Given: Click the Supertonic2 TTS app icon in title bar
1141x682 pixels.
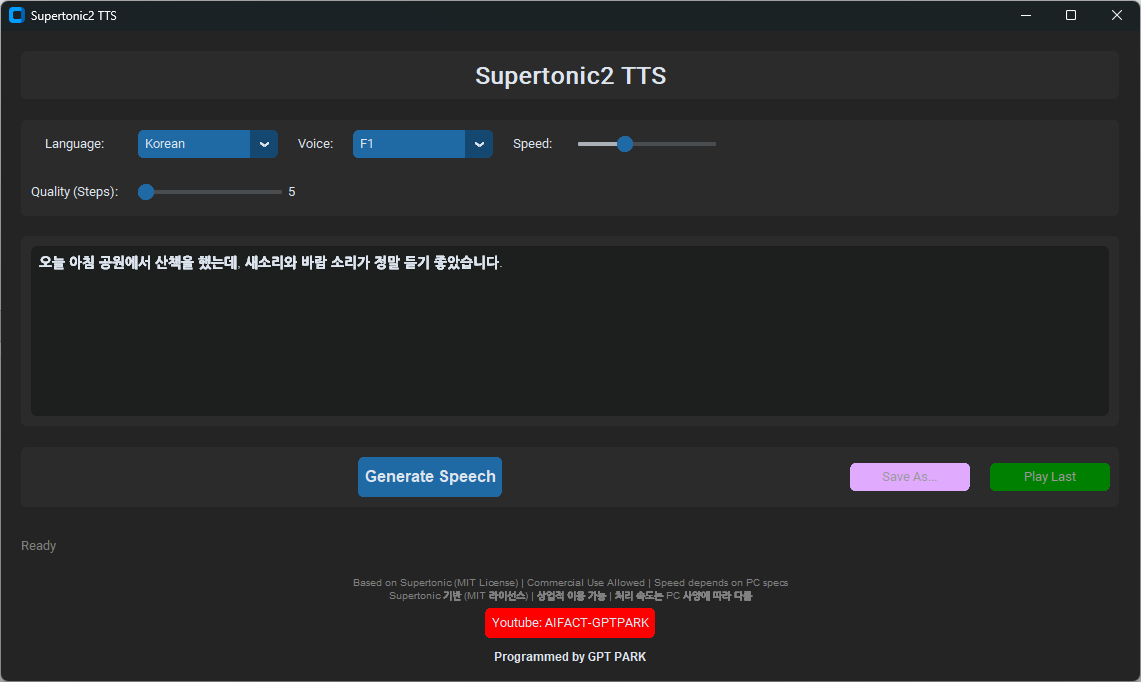Looking at the screenshot, I should tap(17, 15).
